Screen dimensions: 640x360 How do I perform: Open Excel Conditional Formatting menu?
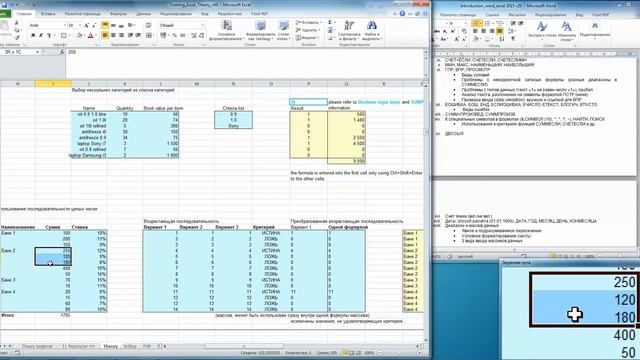tap(227, 30)
